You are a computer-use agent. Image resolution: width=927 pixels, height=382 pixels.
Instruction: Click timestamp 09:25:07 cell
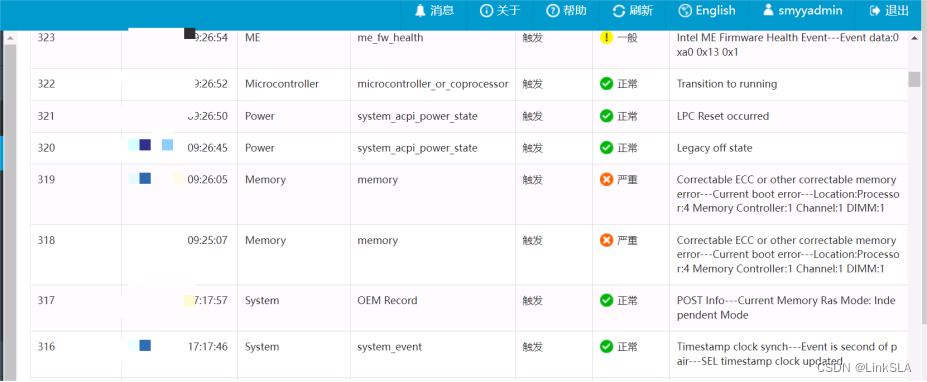[208, 240]
